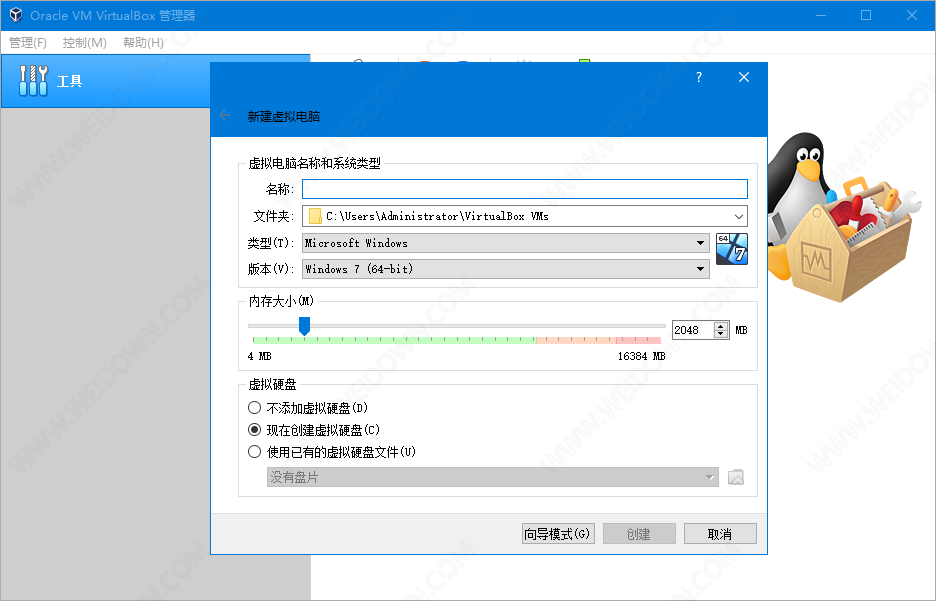This screenshot has width=936, height=601.
Task: Click the VirtualBox logo in title bar
Action: tap(16, 15)
